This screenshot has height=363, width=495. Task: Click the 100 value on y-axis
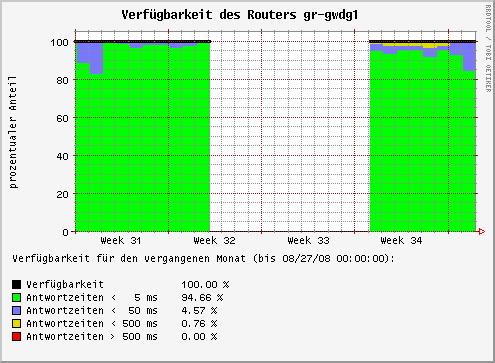click(59, 42)
